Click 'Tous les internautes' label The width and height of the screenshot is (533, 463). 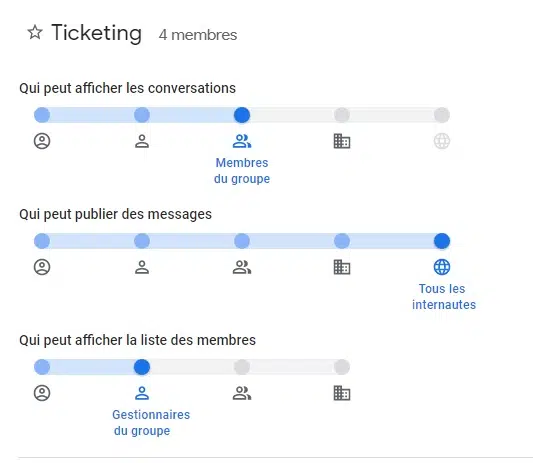444,297
